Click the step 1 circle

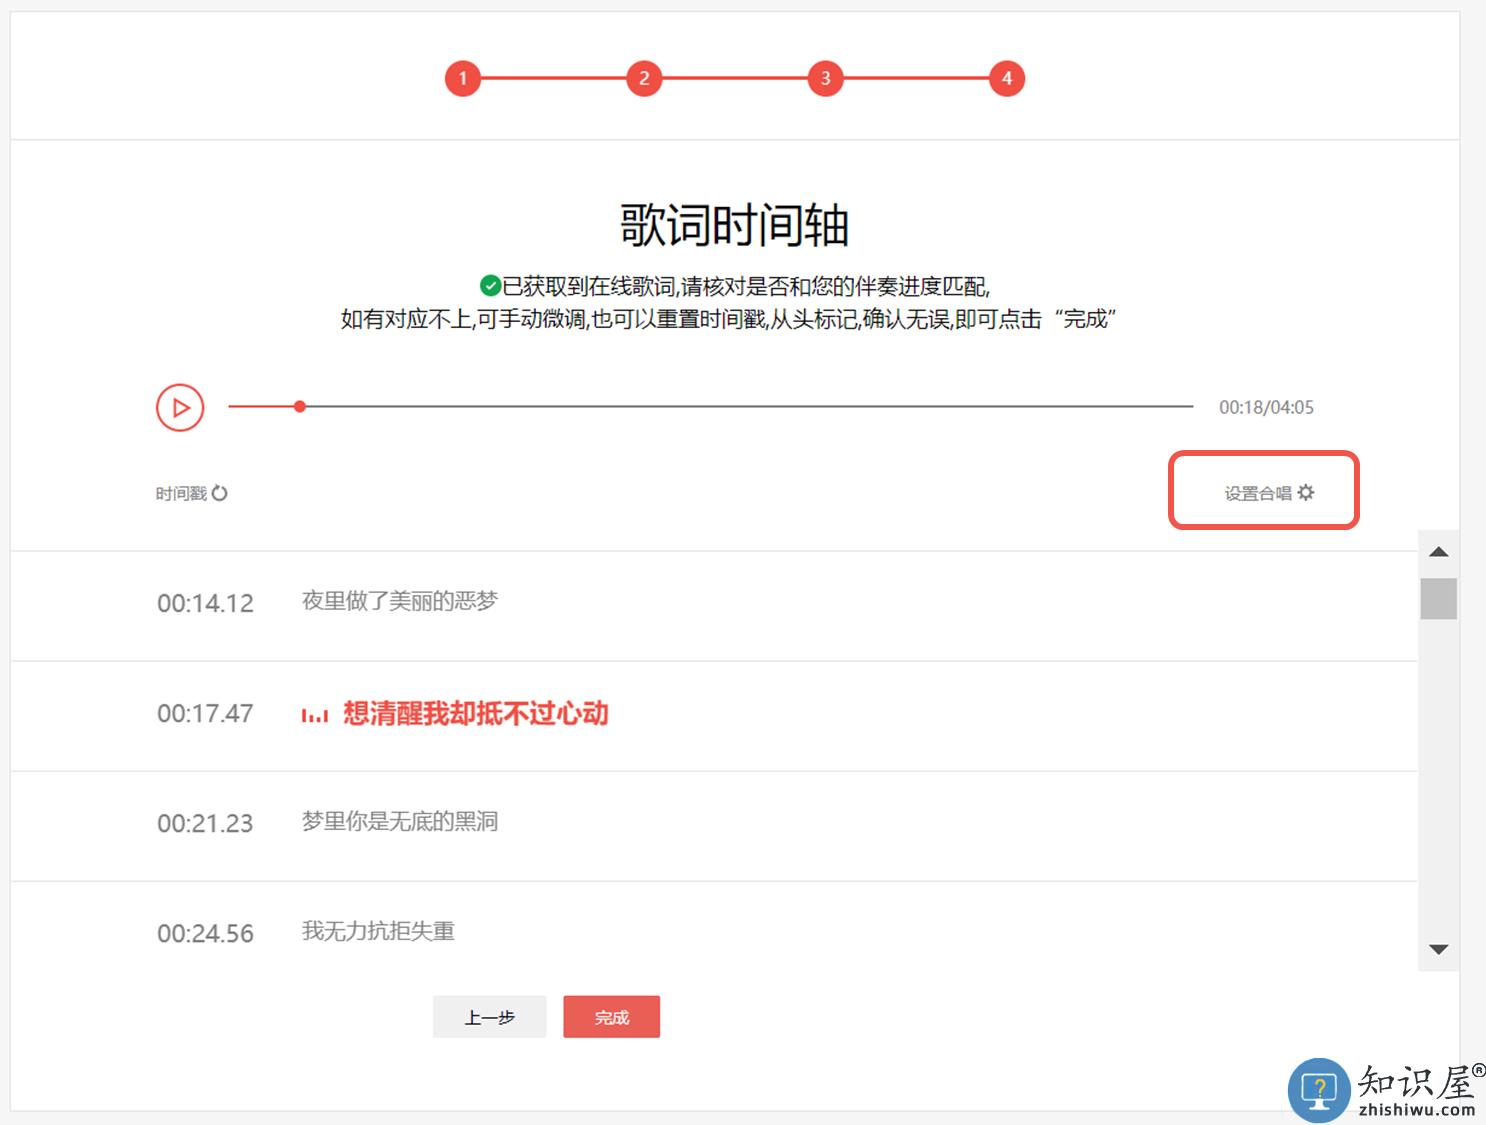pos(463,78)
